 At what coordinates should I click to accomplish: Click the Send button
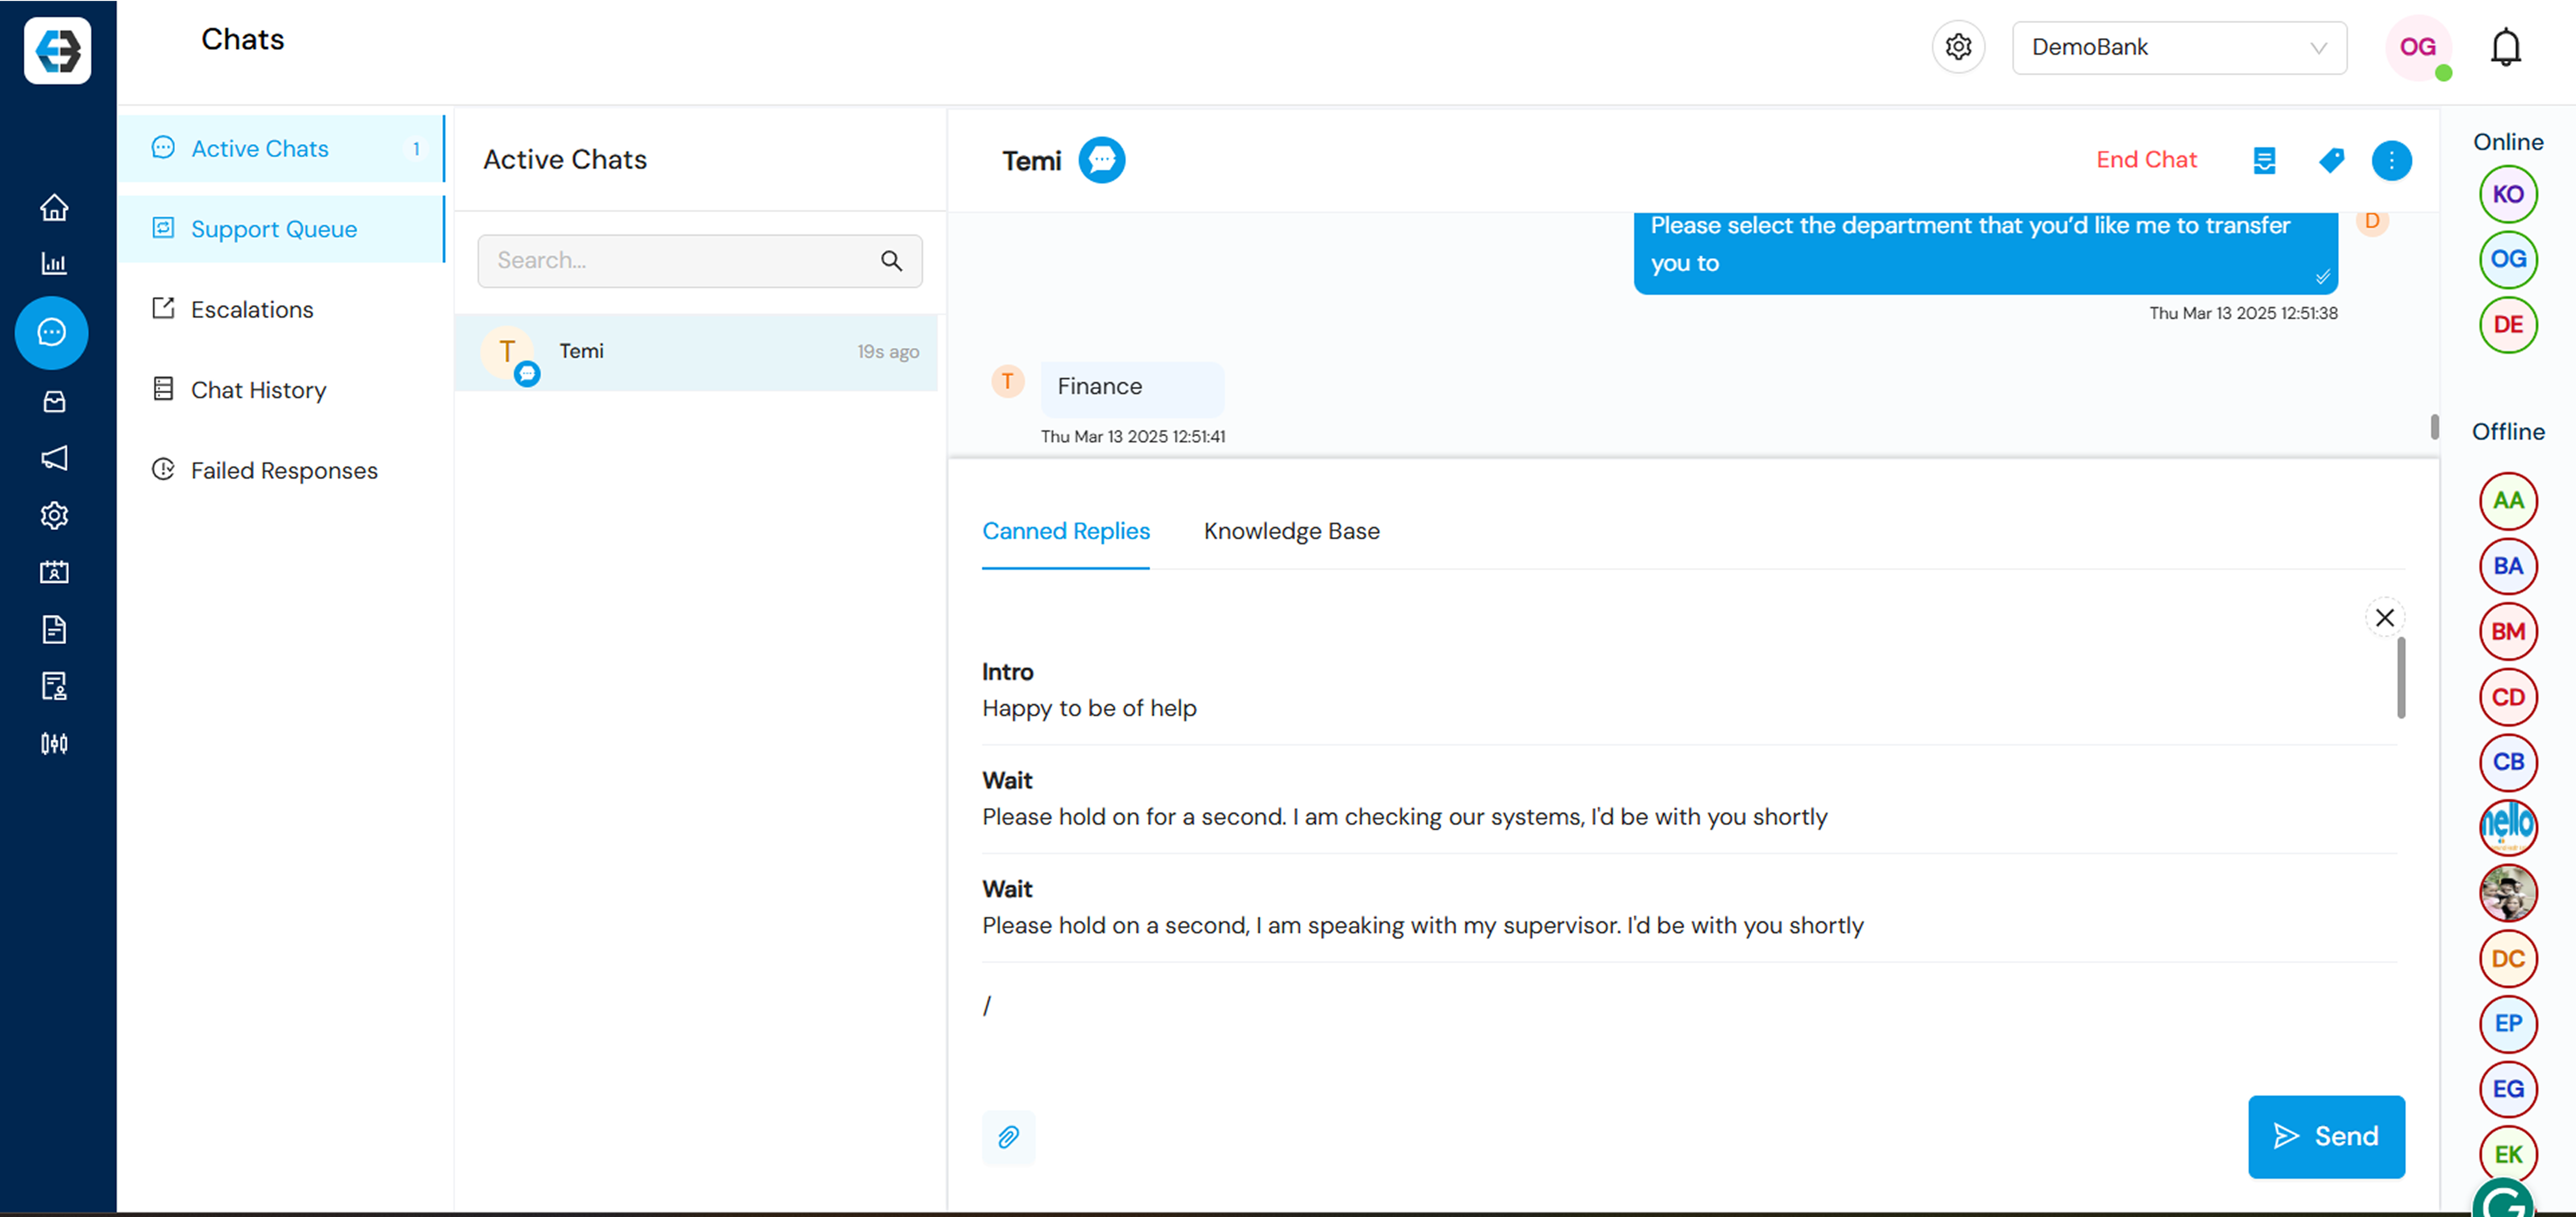(x=2326, y=1136)
